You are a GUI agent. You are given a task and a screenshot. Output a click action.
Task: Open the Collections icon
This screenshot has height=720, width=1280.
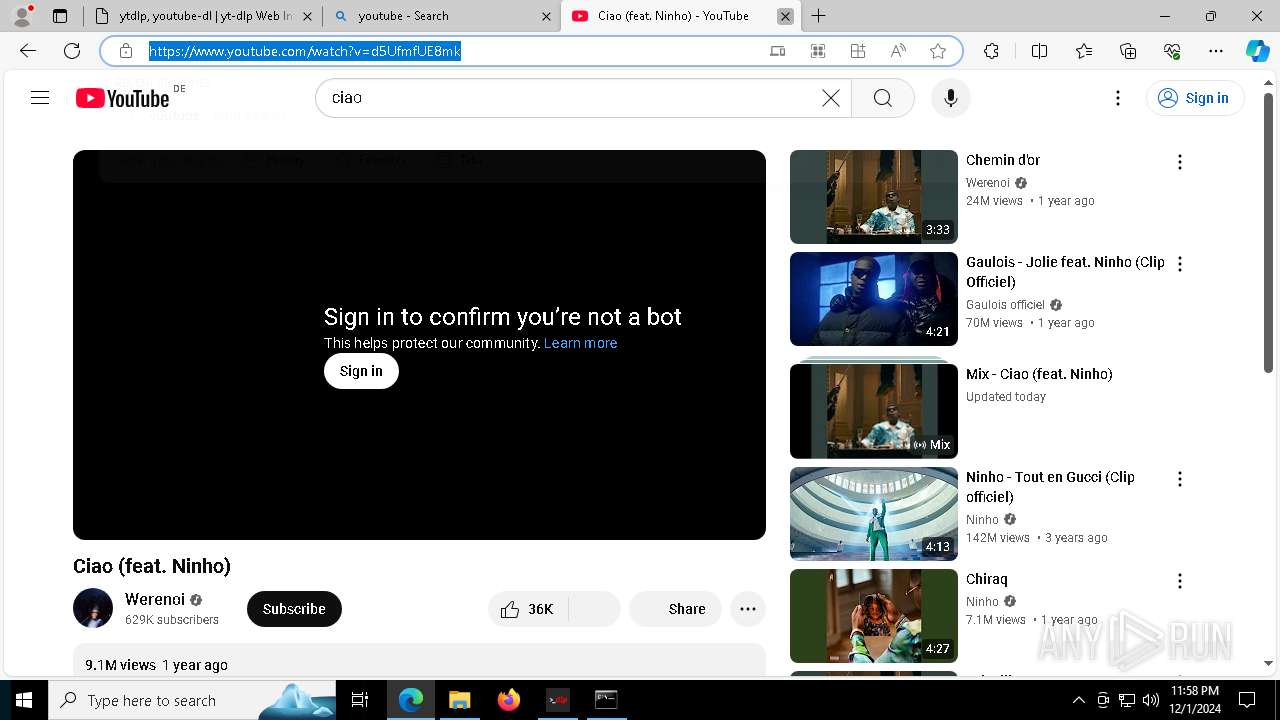[x=1128, y=51]
